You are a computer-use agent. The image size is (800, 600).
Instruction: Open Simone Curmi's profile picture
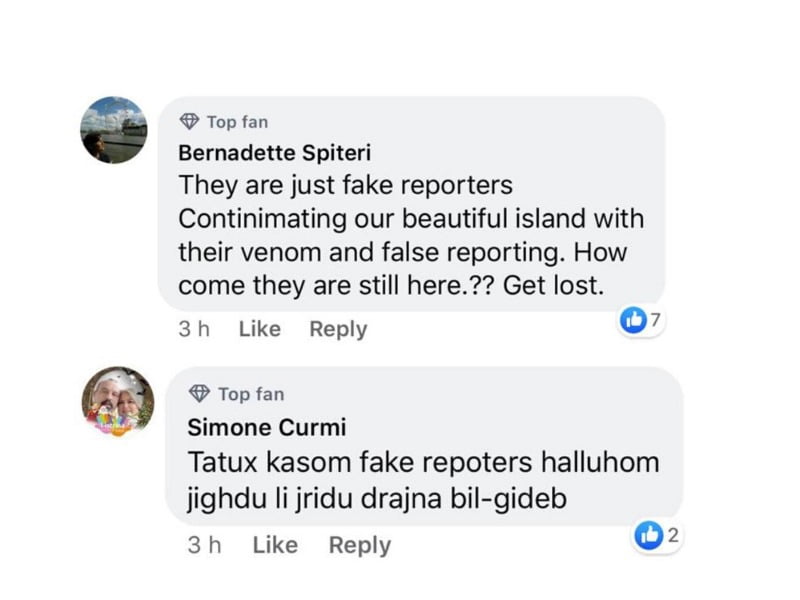point(118,402)
